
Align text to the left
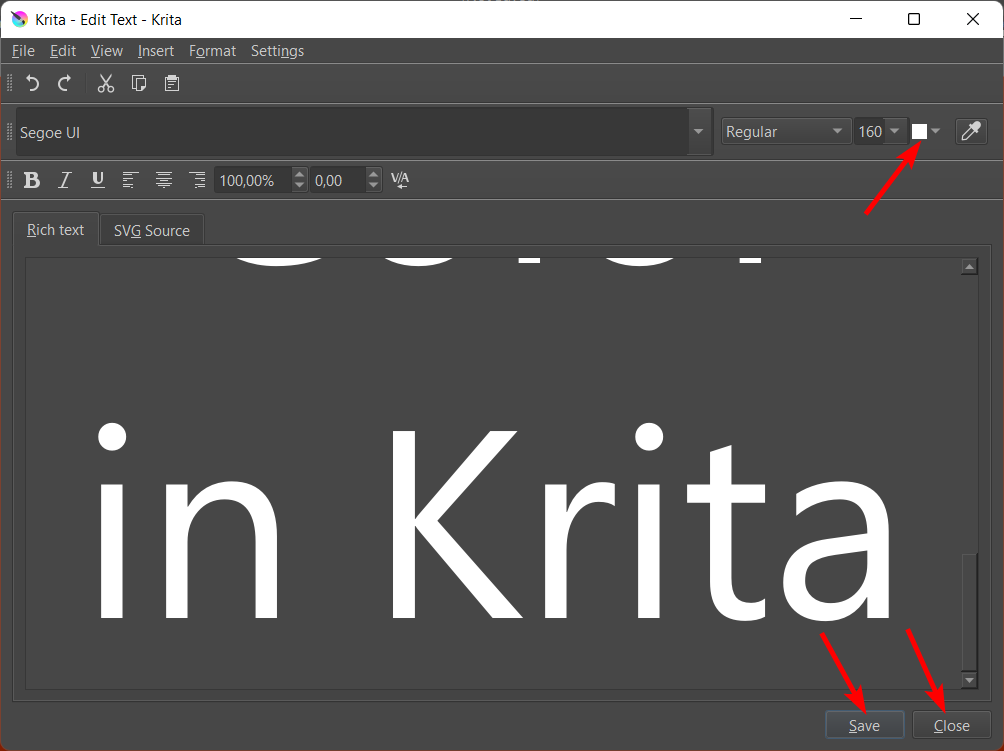[x=131, y=181]
